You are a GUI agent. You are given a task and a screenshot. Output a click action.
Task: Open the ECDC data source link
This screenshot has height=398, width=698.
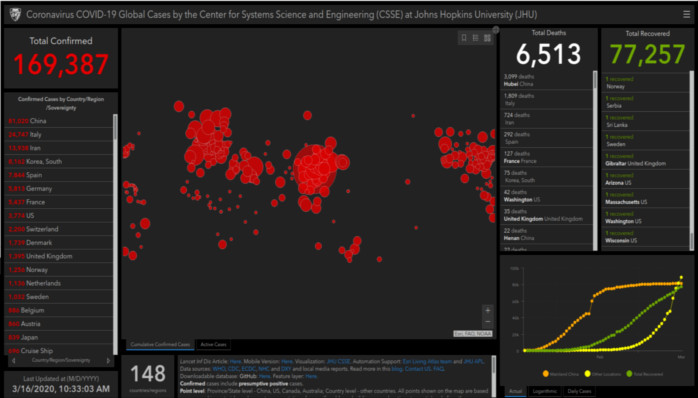248,369
